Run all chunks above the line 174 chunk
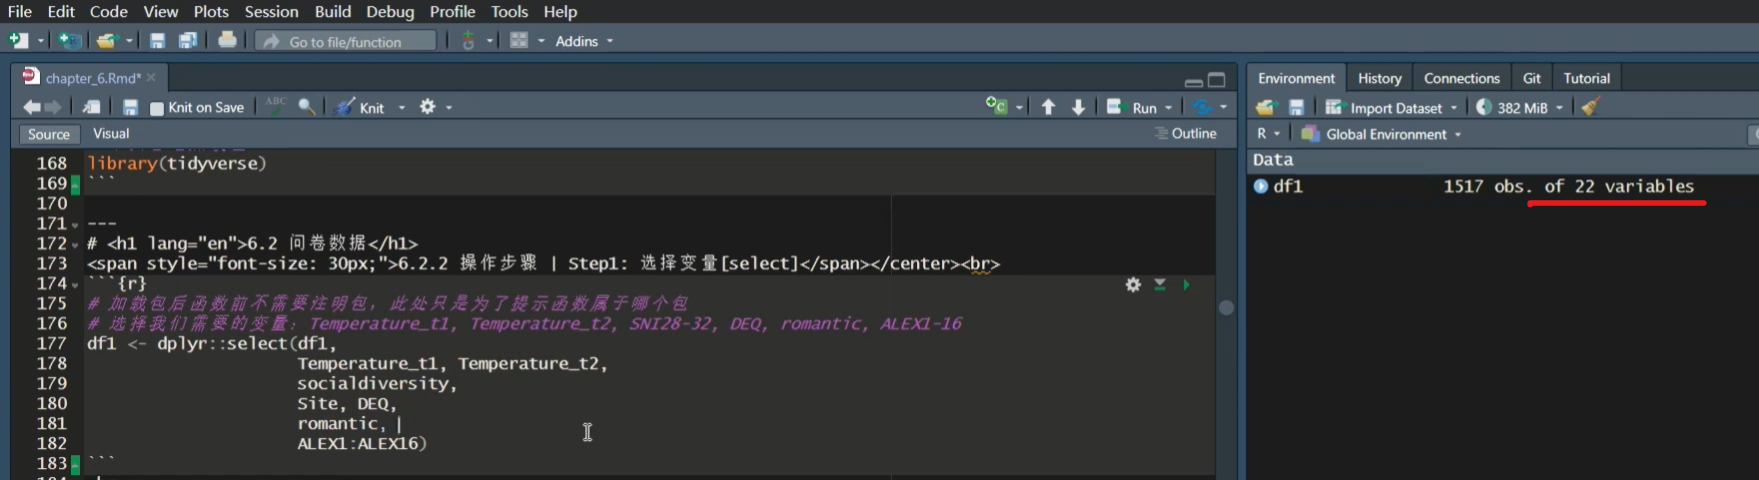Image resolution: width=1759 pixels, height=480 pixels. coord(1160,285)
